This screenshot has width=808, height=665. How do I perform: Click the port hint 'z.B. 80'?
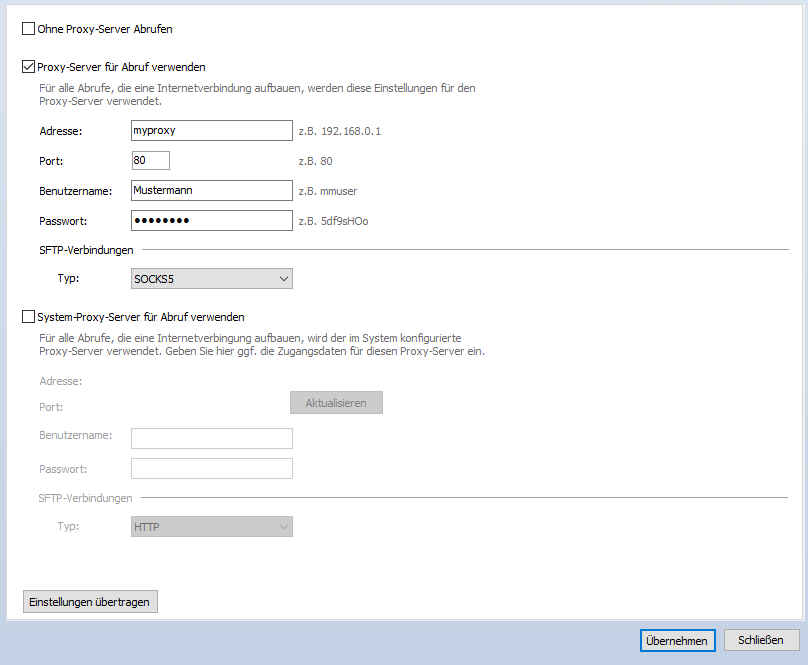coord(315,161)
